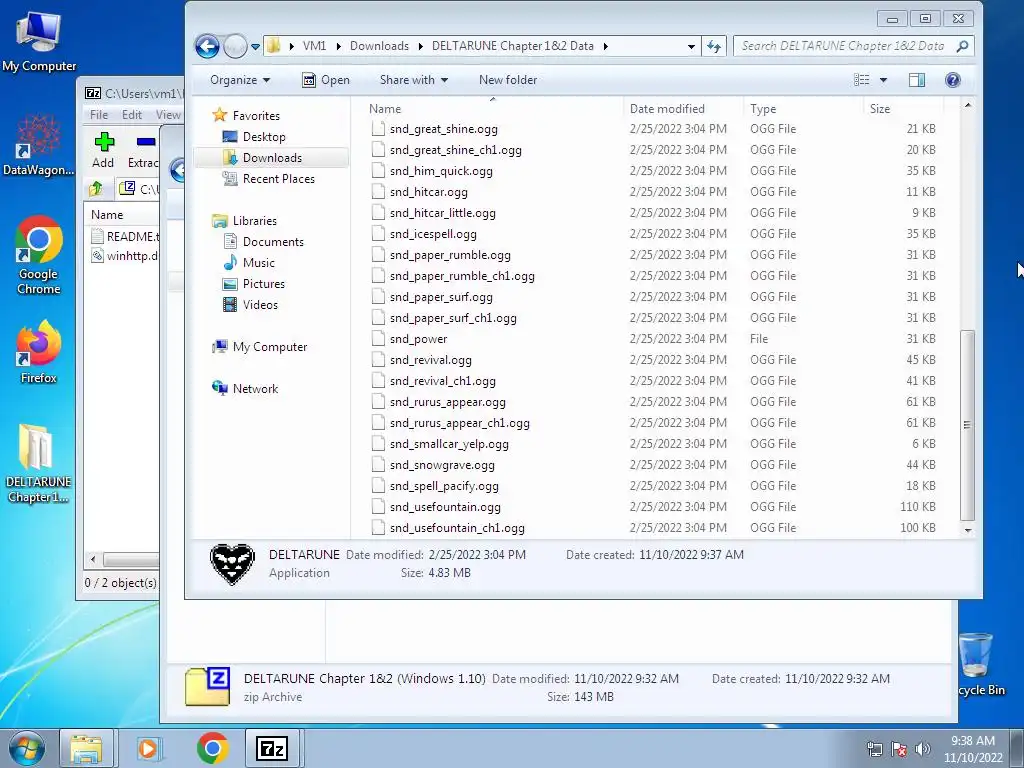Open the Organize menu

click(x=240, y=80)
